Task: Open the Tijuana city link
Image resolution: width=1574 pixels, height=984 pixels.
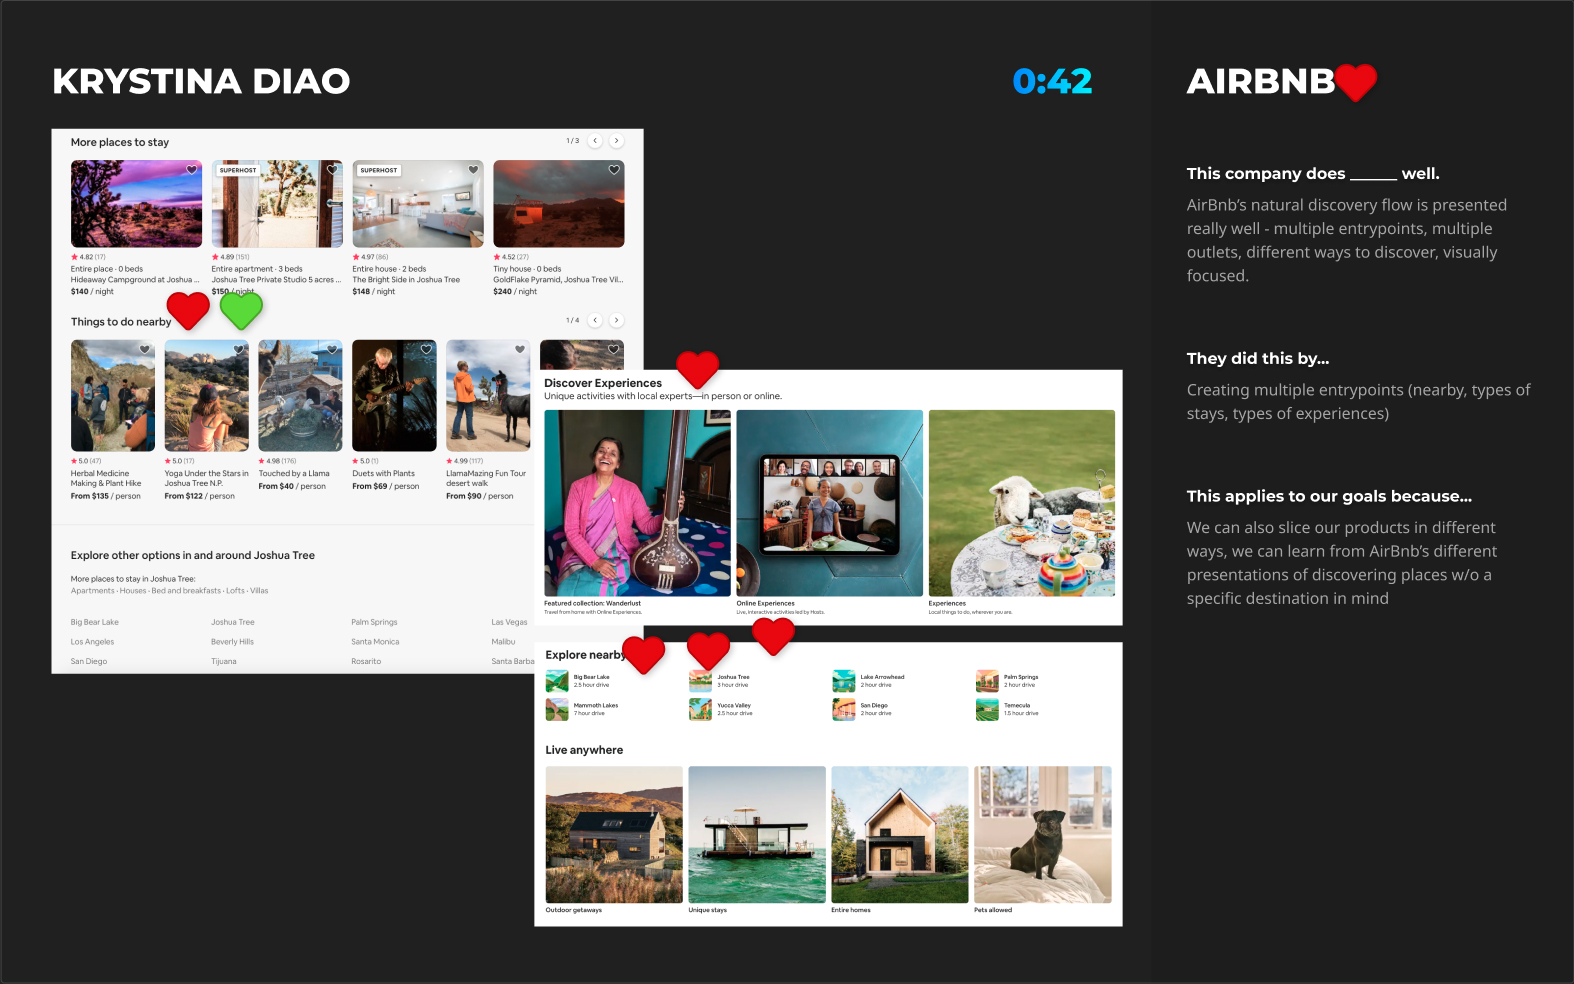Action: pyautogui.click(x=224, y=661)
